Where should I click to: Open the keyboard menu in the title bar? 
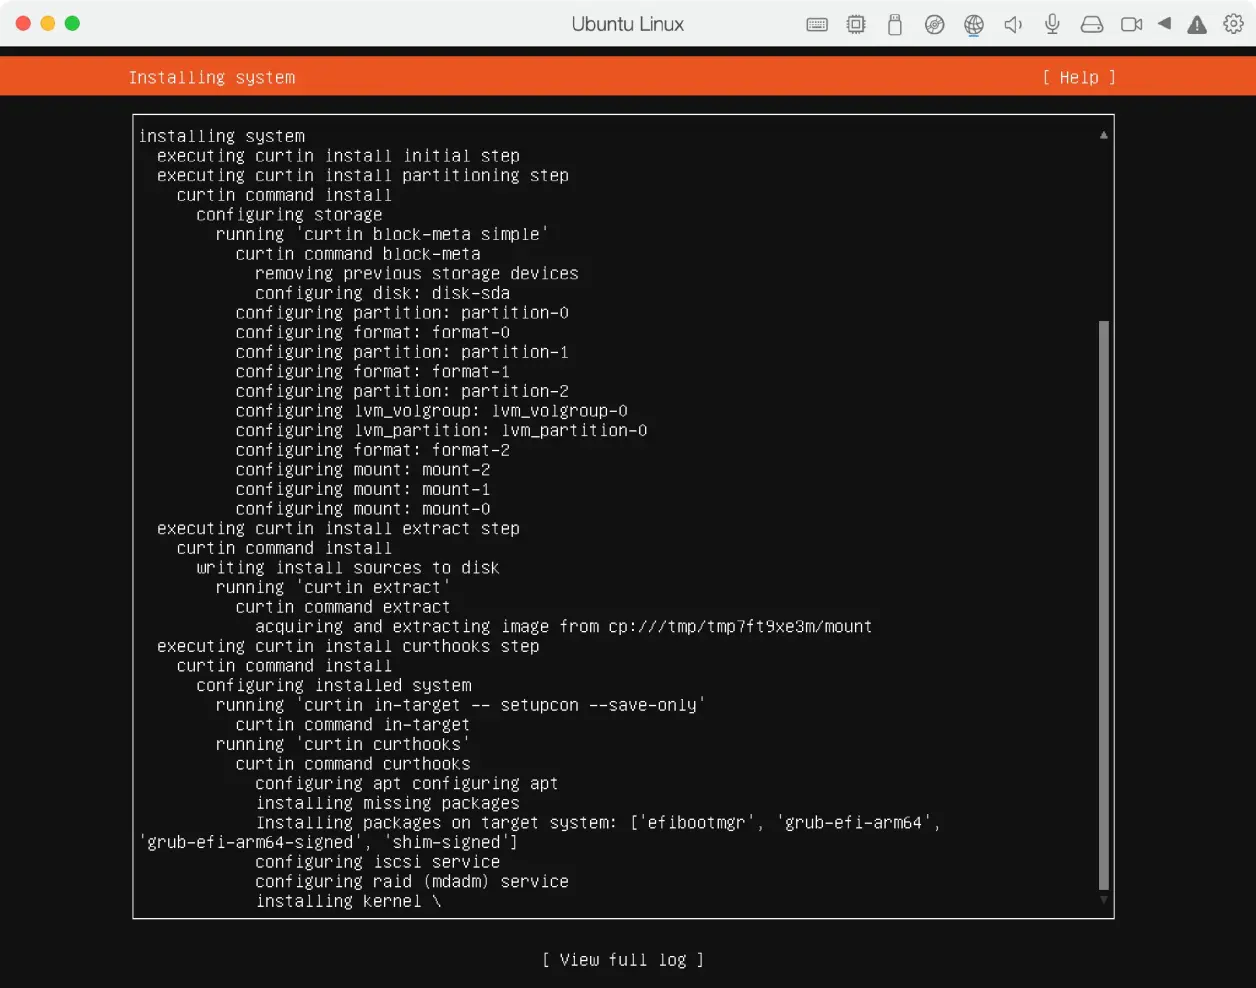[x=817, y=25]
